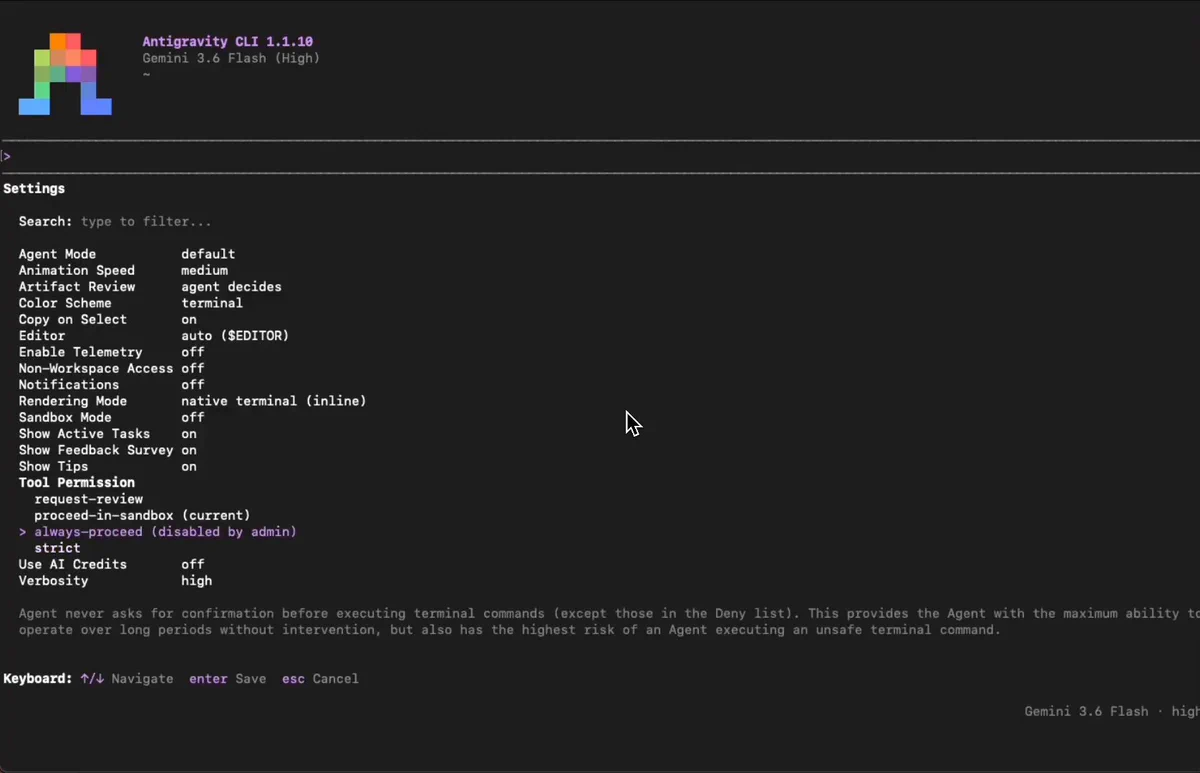Open the Verbosity setting
This screenshot has height=773, width=1200.
click(115, 581)
